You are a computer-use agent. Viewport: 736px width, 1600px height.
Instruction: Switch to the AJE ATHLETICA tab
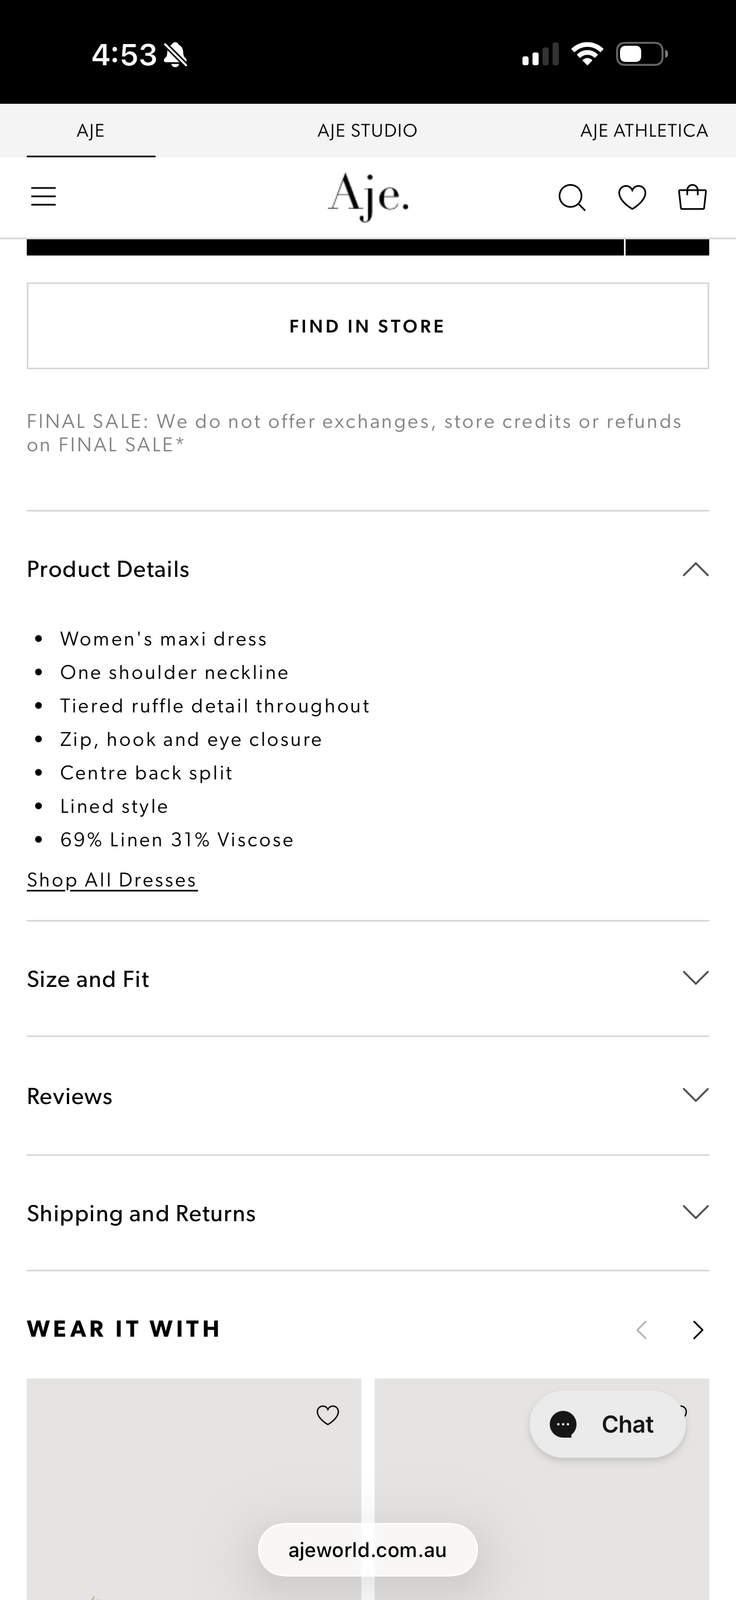click(x=644, y=131)
